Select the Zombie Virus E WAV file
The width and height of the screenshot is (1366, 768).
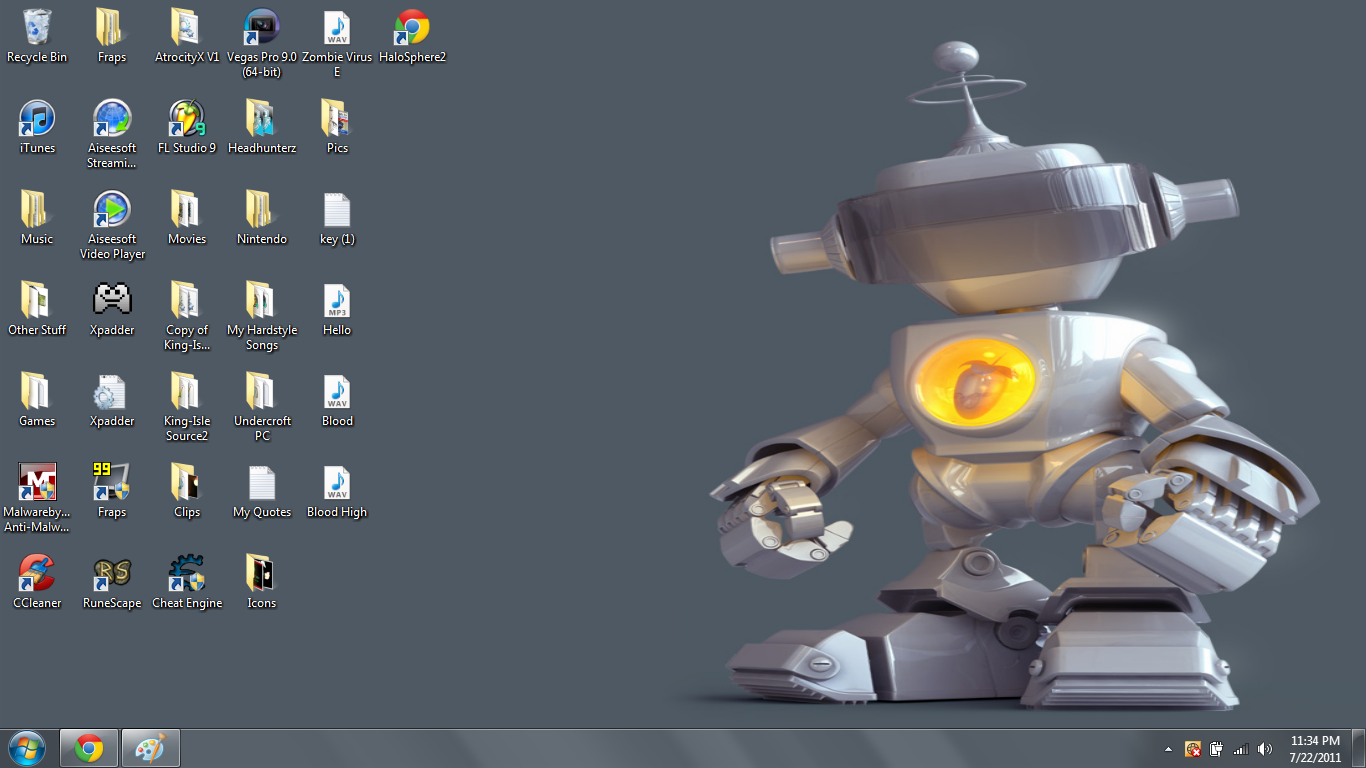click(x=337, y=43)
